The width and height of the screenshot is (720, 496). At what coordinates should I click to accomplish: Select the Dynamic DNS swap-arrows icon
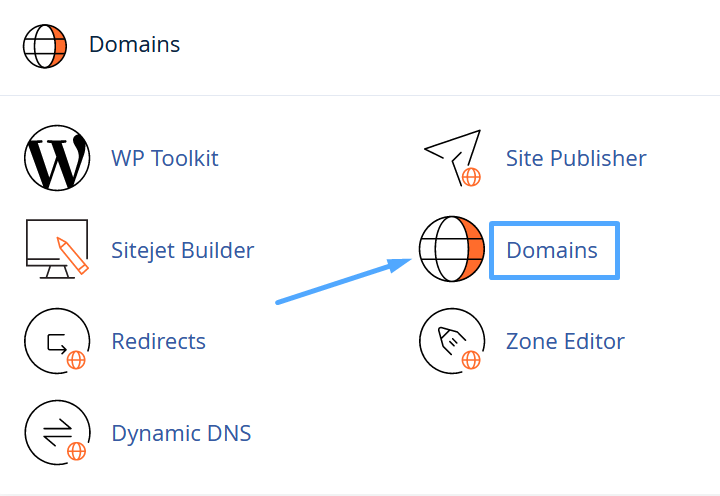(x=56, y=432)
